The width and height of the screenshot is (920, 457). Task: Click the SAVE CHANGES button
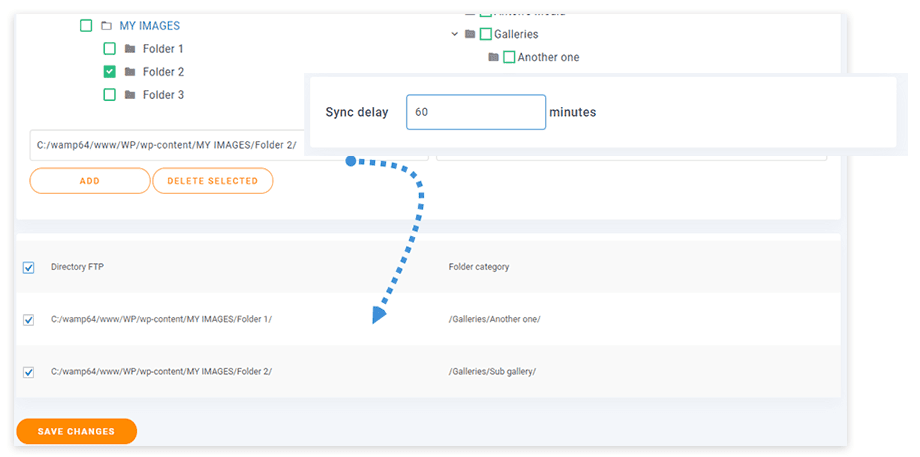click(x=76, y=431)
